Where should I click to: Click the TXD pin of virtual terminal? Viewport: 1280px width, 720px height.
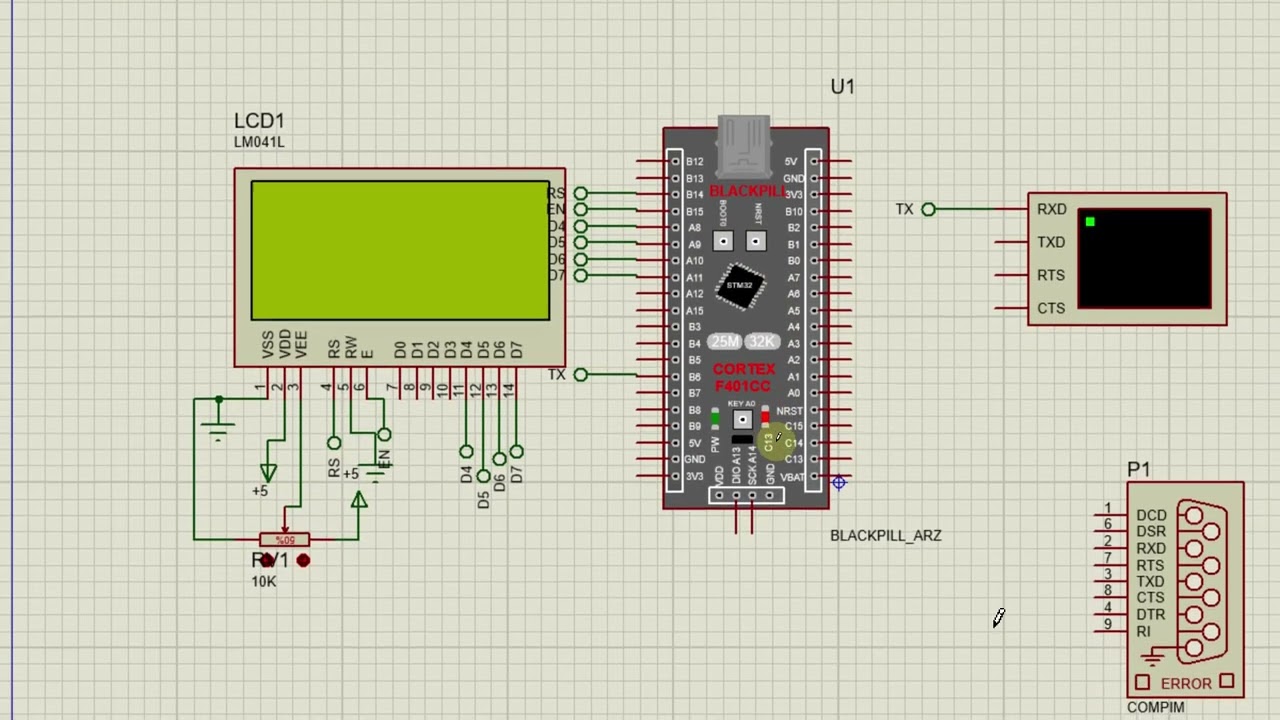[x=1051, y=242]
